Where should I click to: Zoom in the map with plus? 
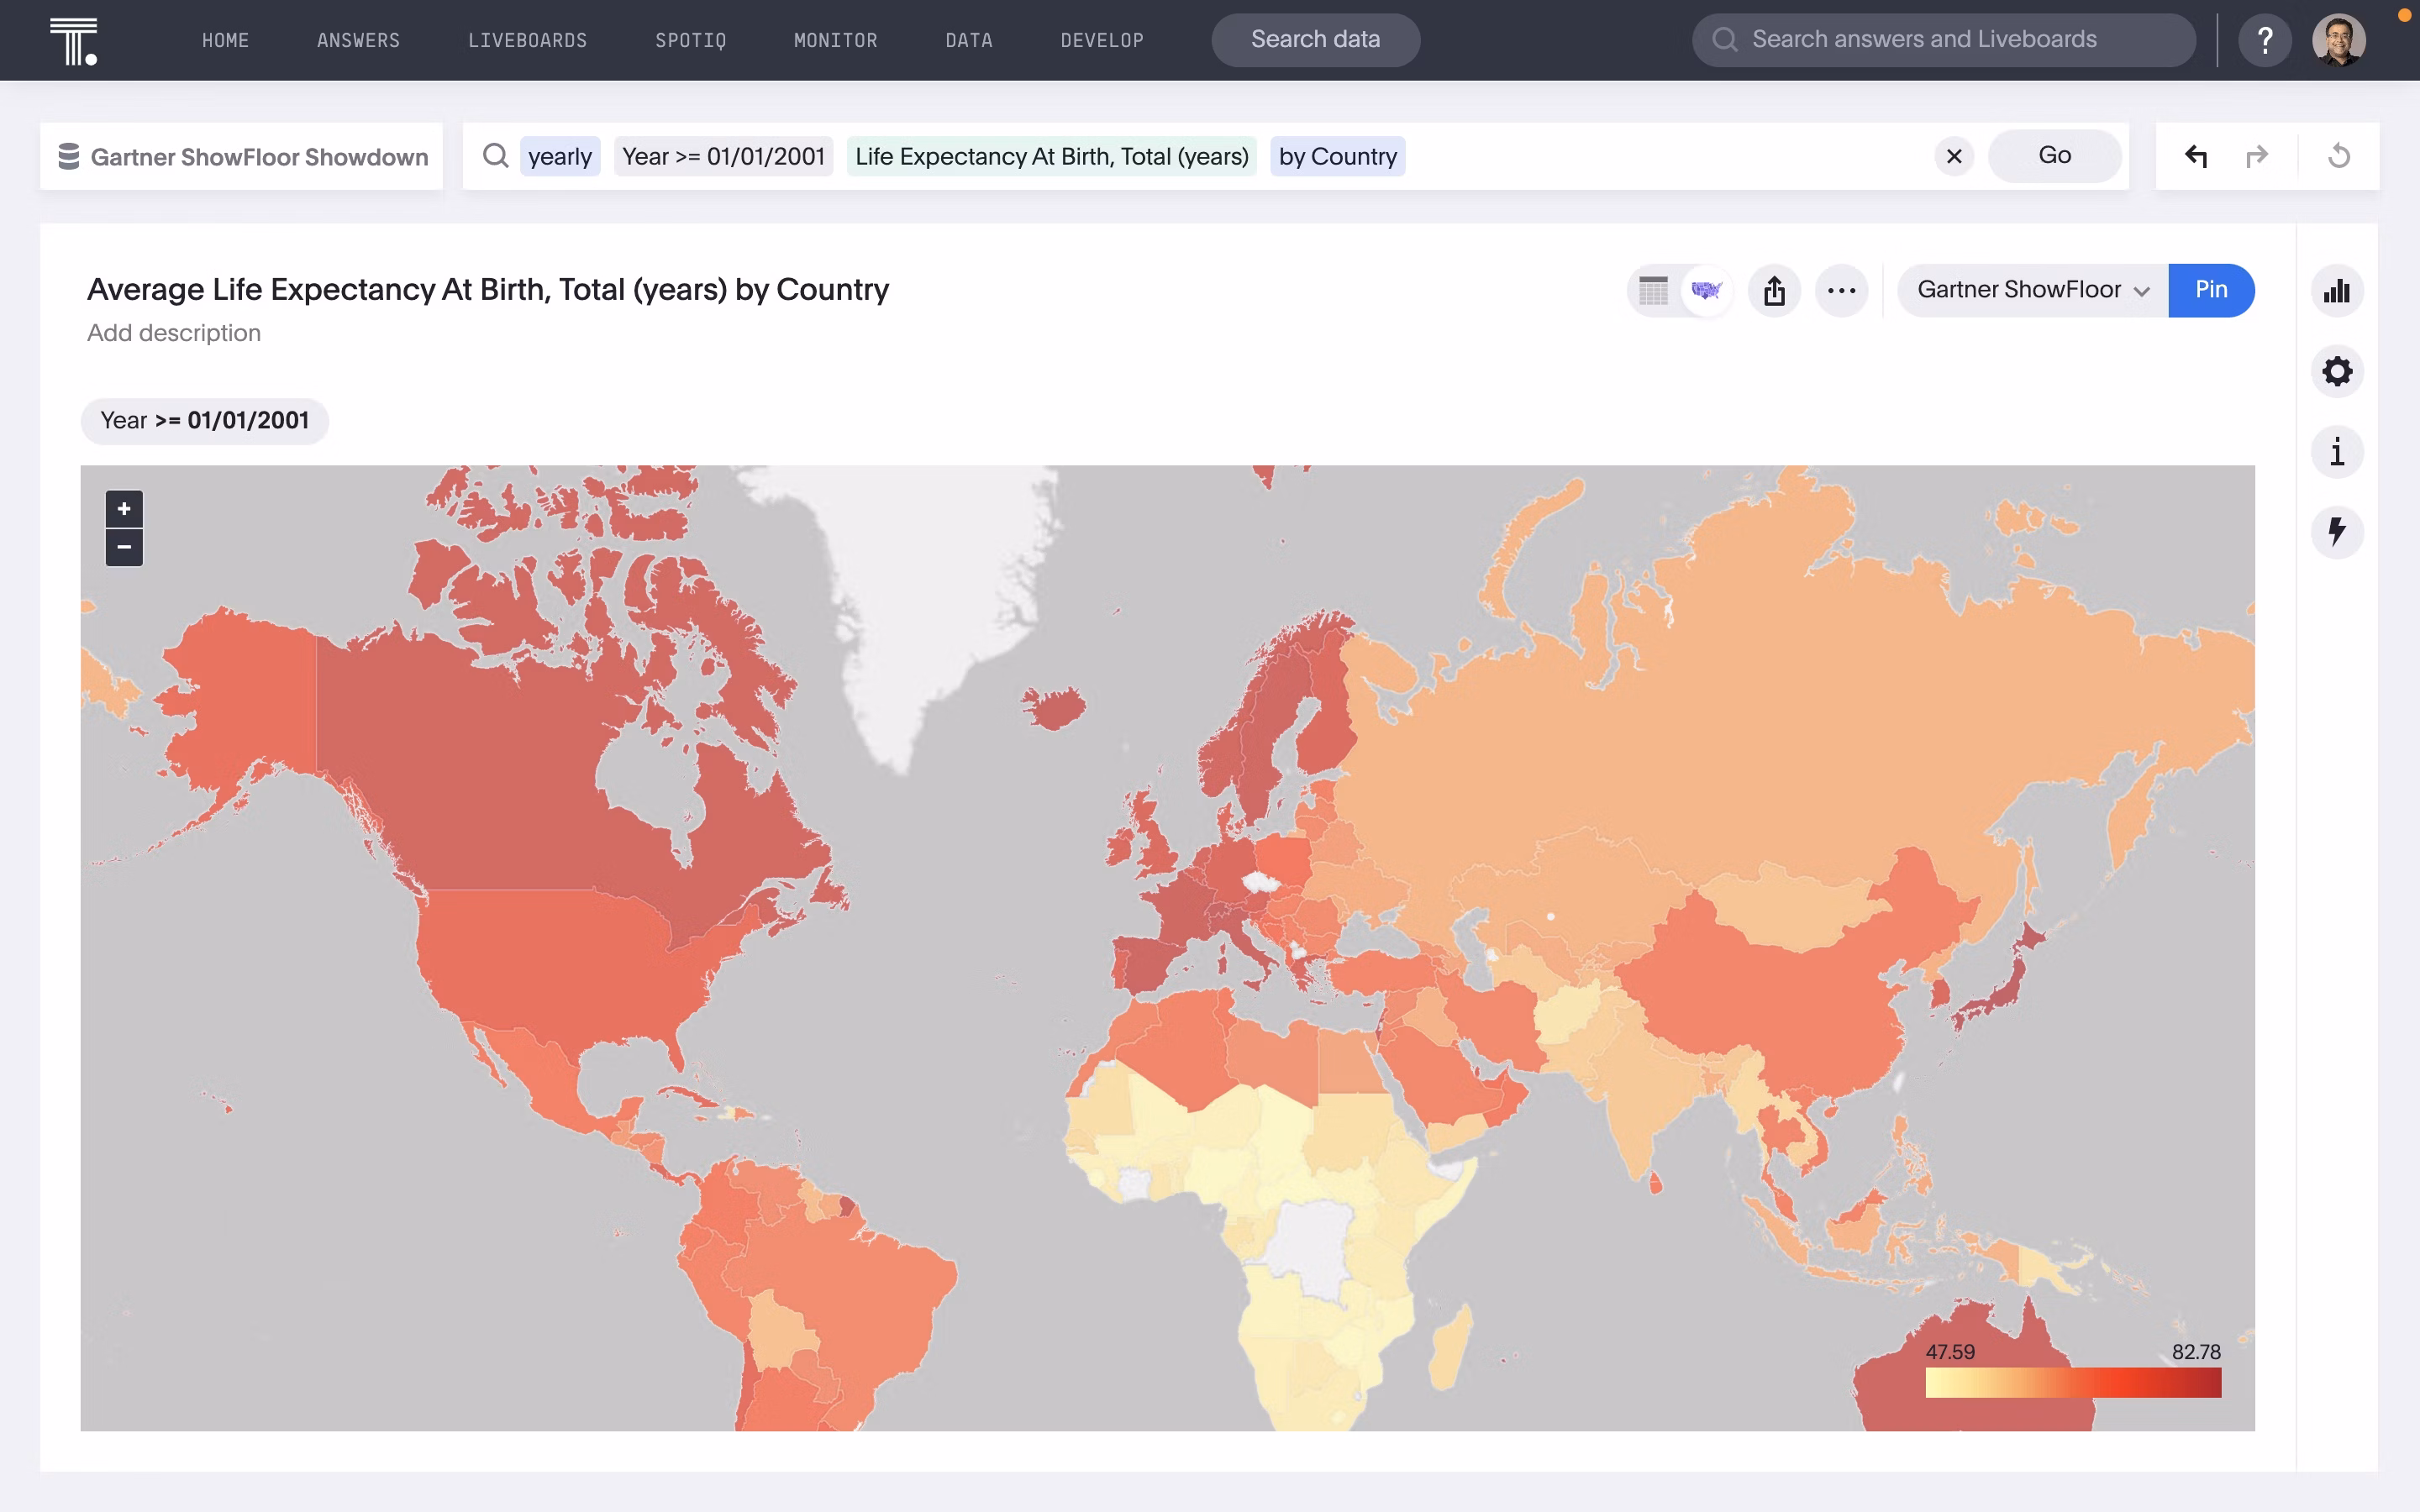[124, 509]
